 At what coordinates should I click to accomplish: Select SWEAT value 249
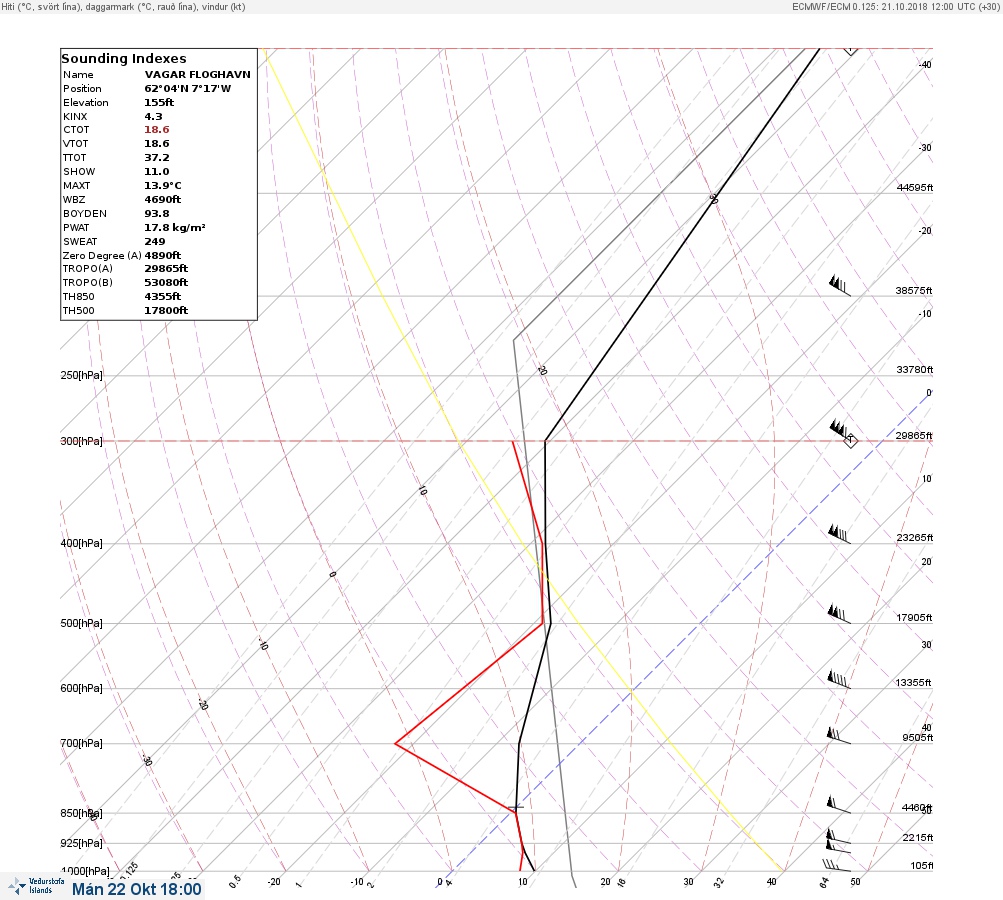(154, 241)
